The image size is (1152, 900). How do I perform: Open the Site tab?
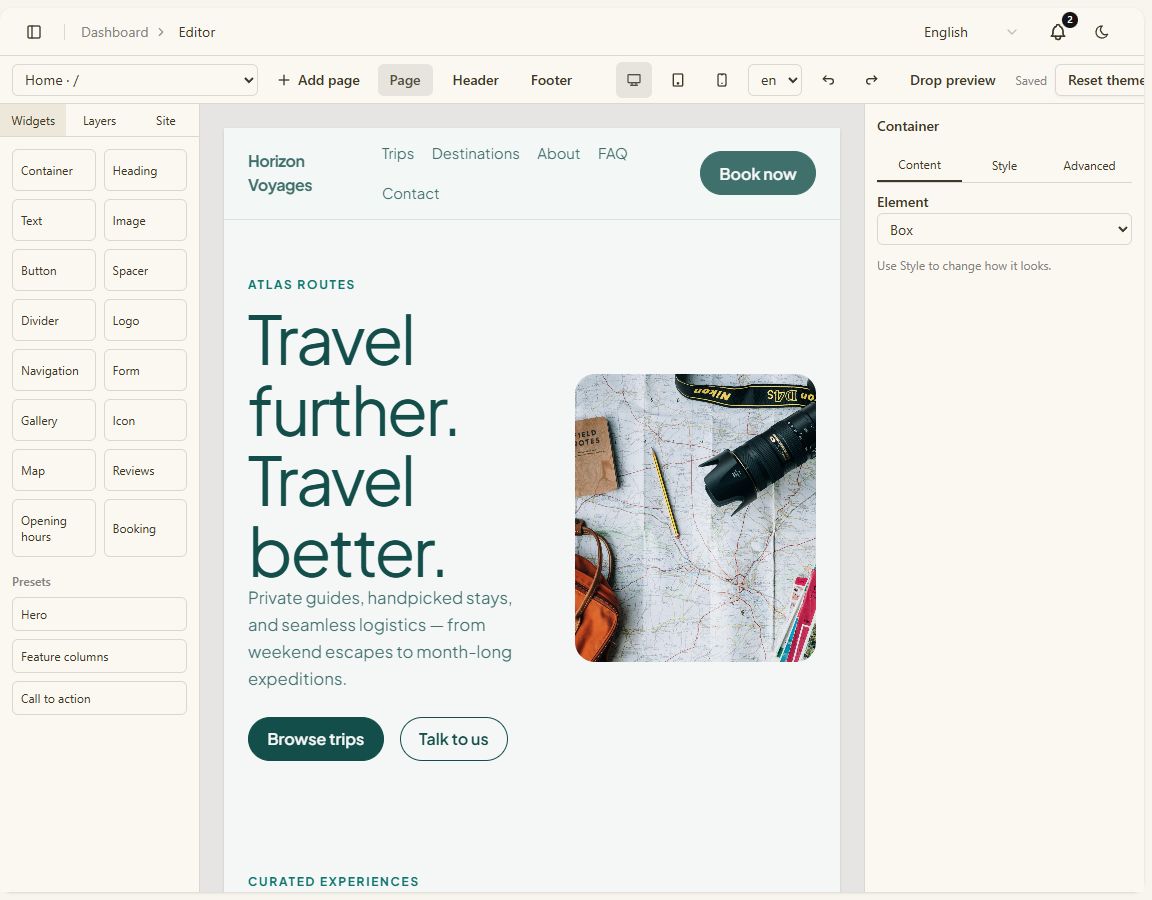click(x=165, y=120)
